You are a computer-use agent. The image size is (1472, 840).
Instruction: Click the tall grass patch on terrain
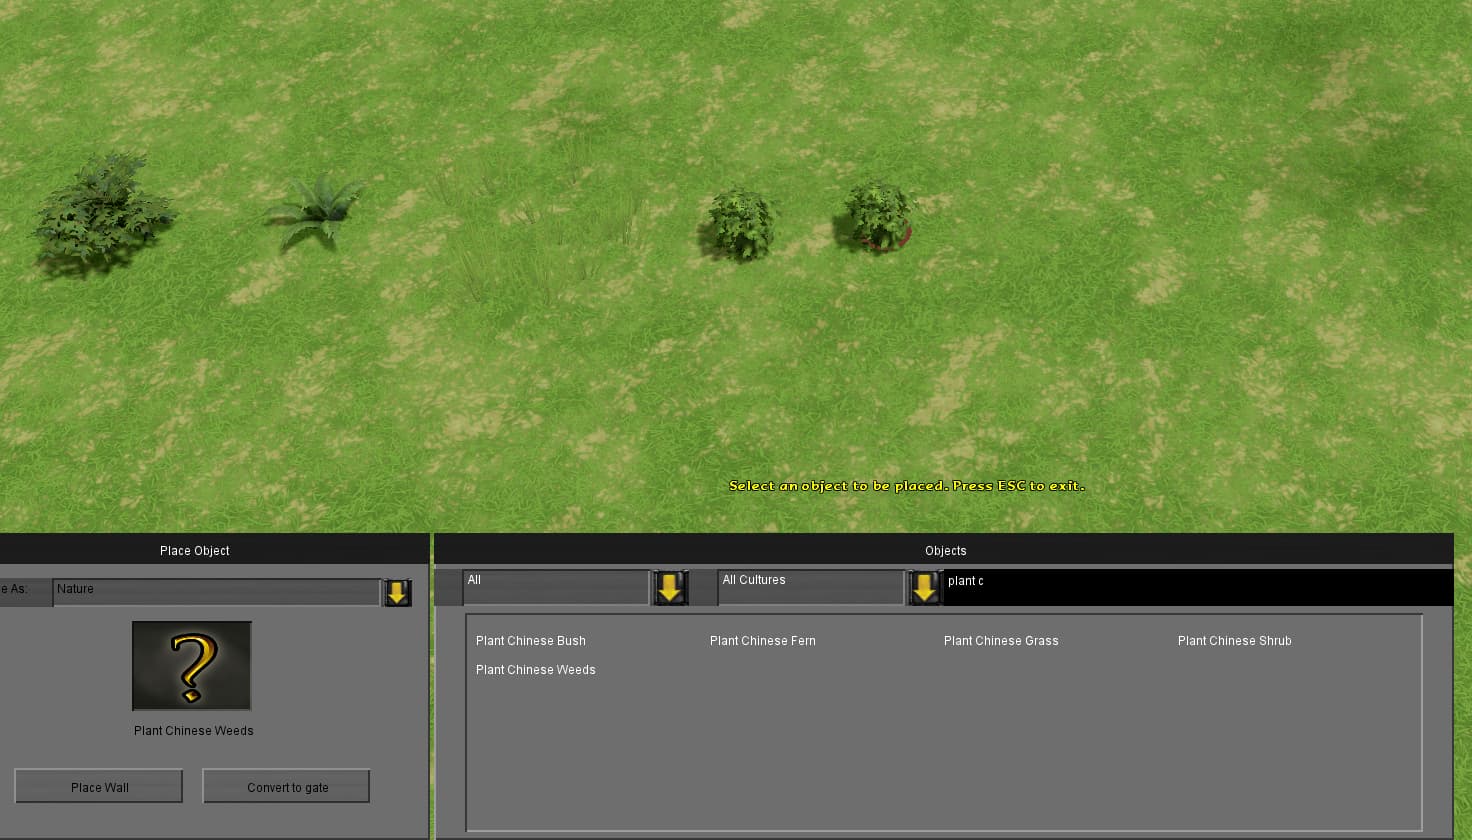tap(540, 240)
